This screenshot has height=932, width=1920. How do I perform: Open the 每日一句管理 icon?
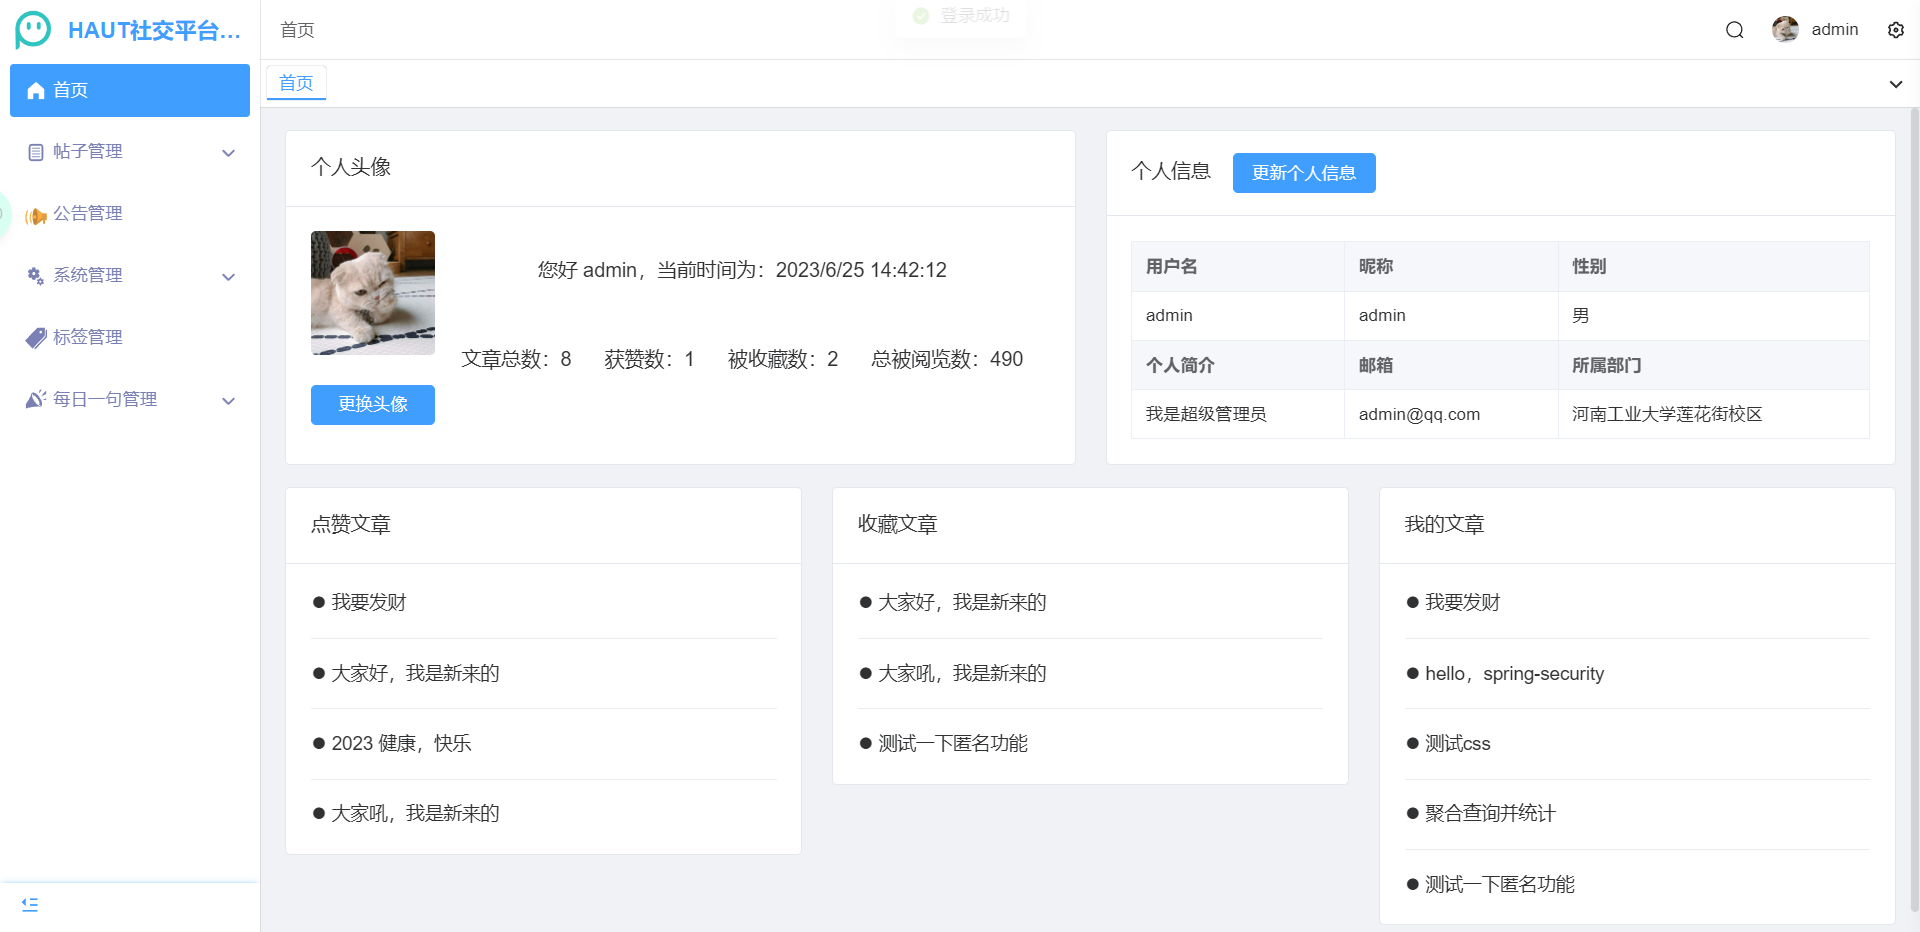(36, 398)
